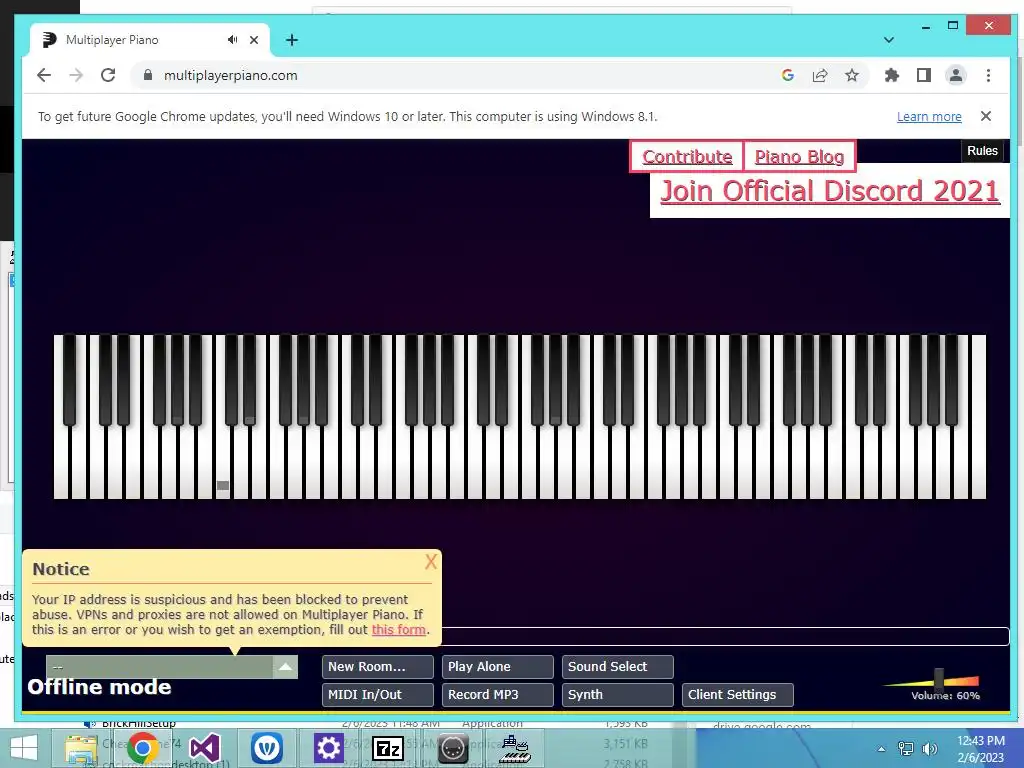The width and height of the screenshot is (1024, 768).
Task: Reload the Multiplayer Piano page
Action: [x=108, y=75]
